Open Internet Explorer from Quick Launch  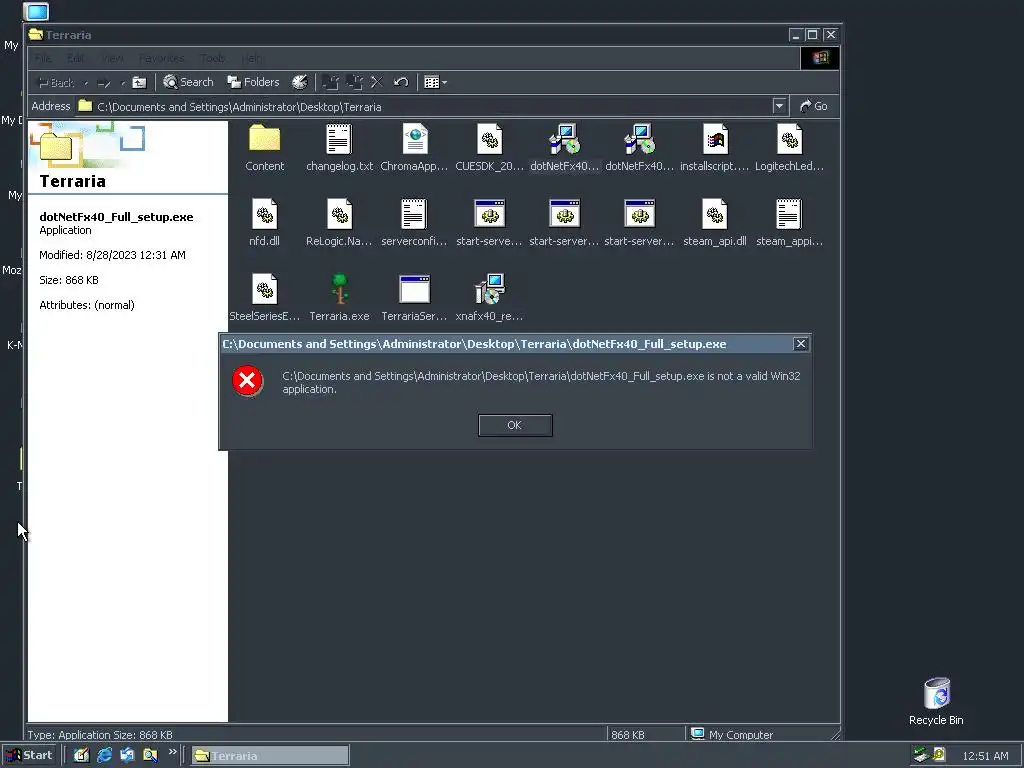point(104,756)
